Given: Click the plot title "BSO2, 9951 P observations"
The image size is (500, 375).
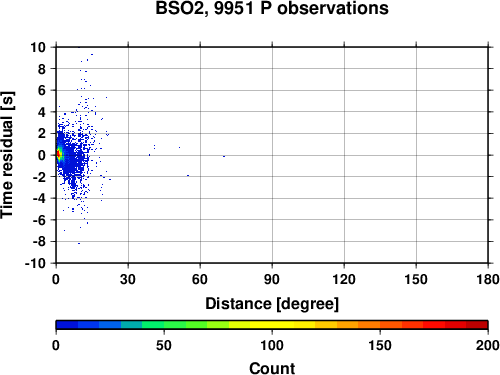Looking at the screenshot, I should 272,8.
